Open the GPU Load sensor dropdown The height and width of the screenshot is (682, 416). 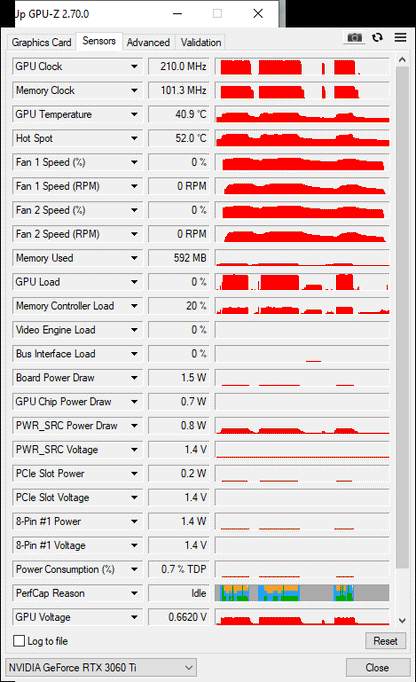pyautogui.click(x=134, y=282)
